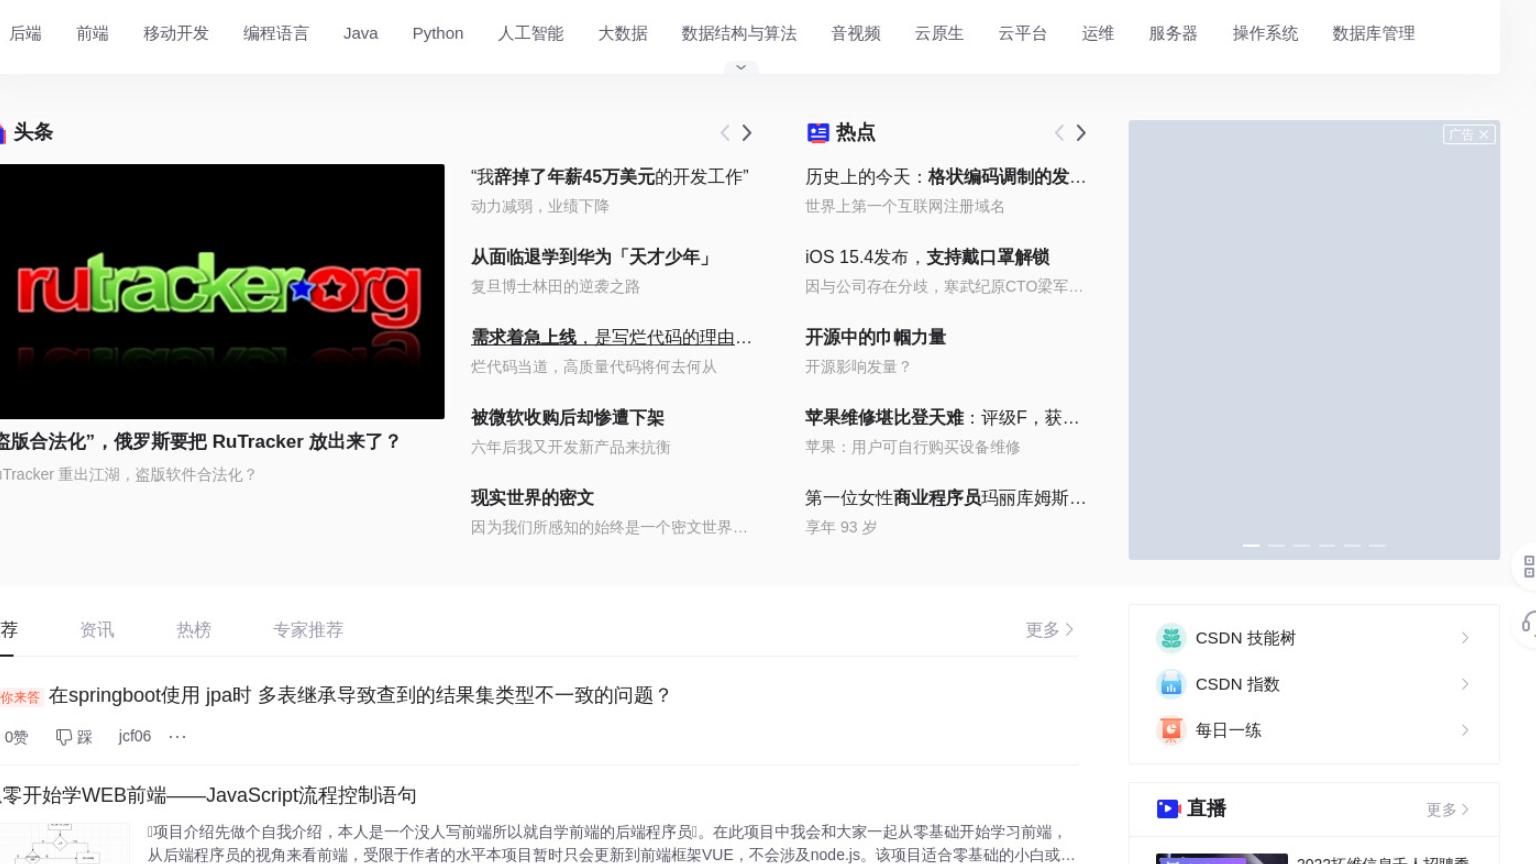
Task: Open 开源中的巾帼力量 hot topic
Action: [x=875, y=337]
